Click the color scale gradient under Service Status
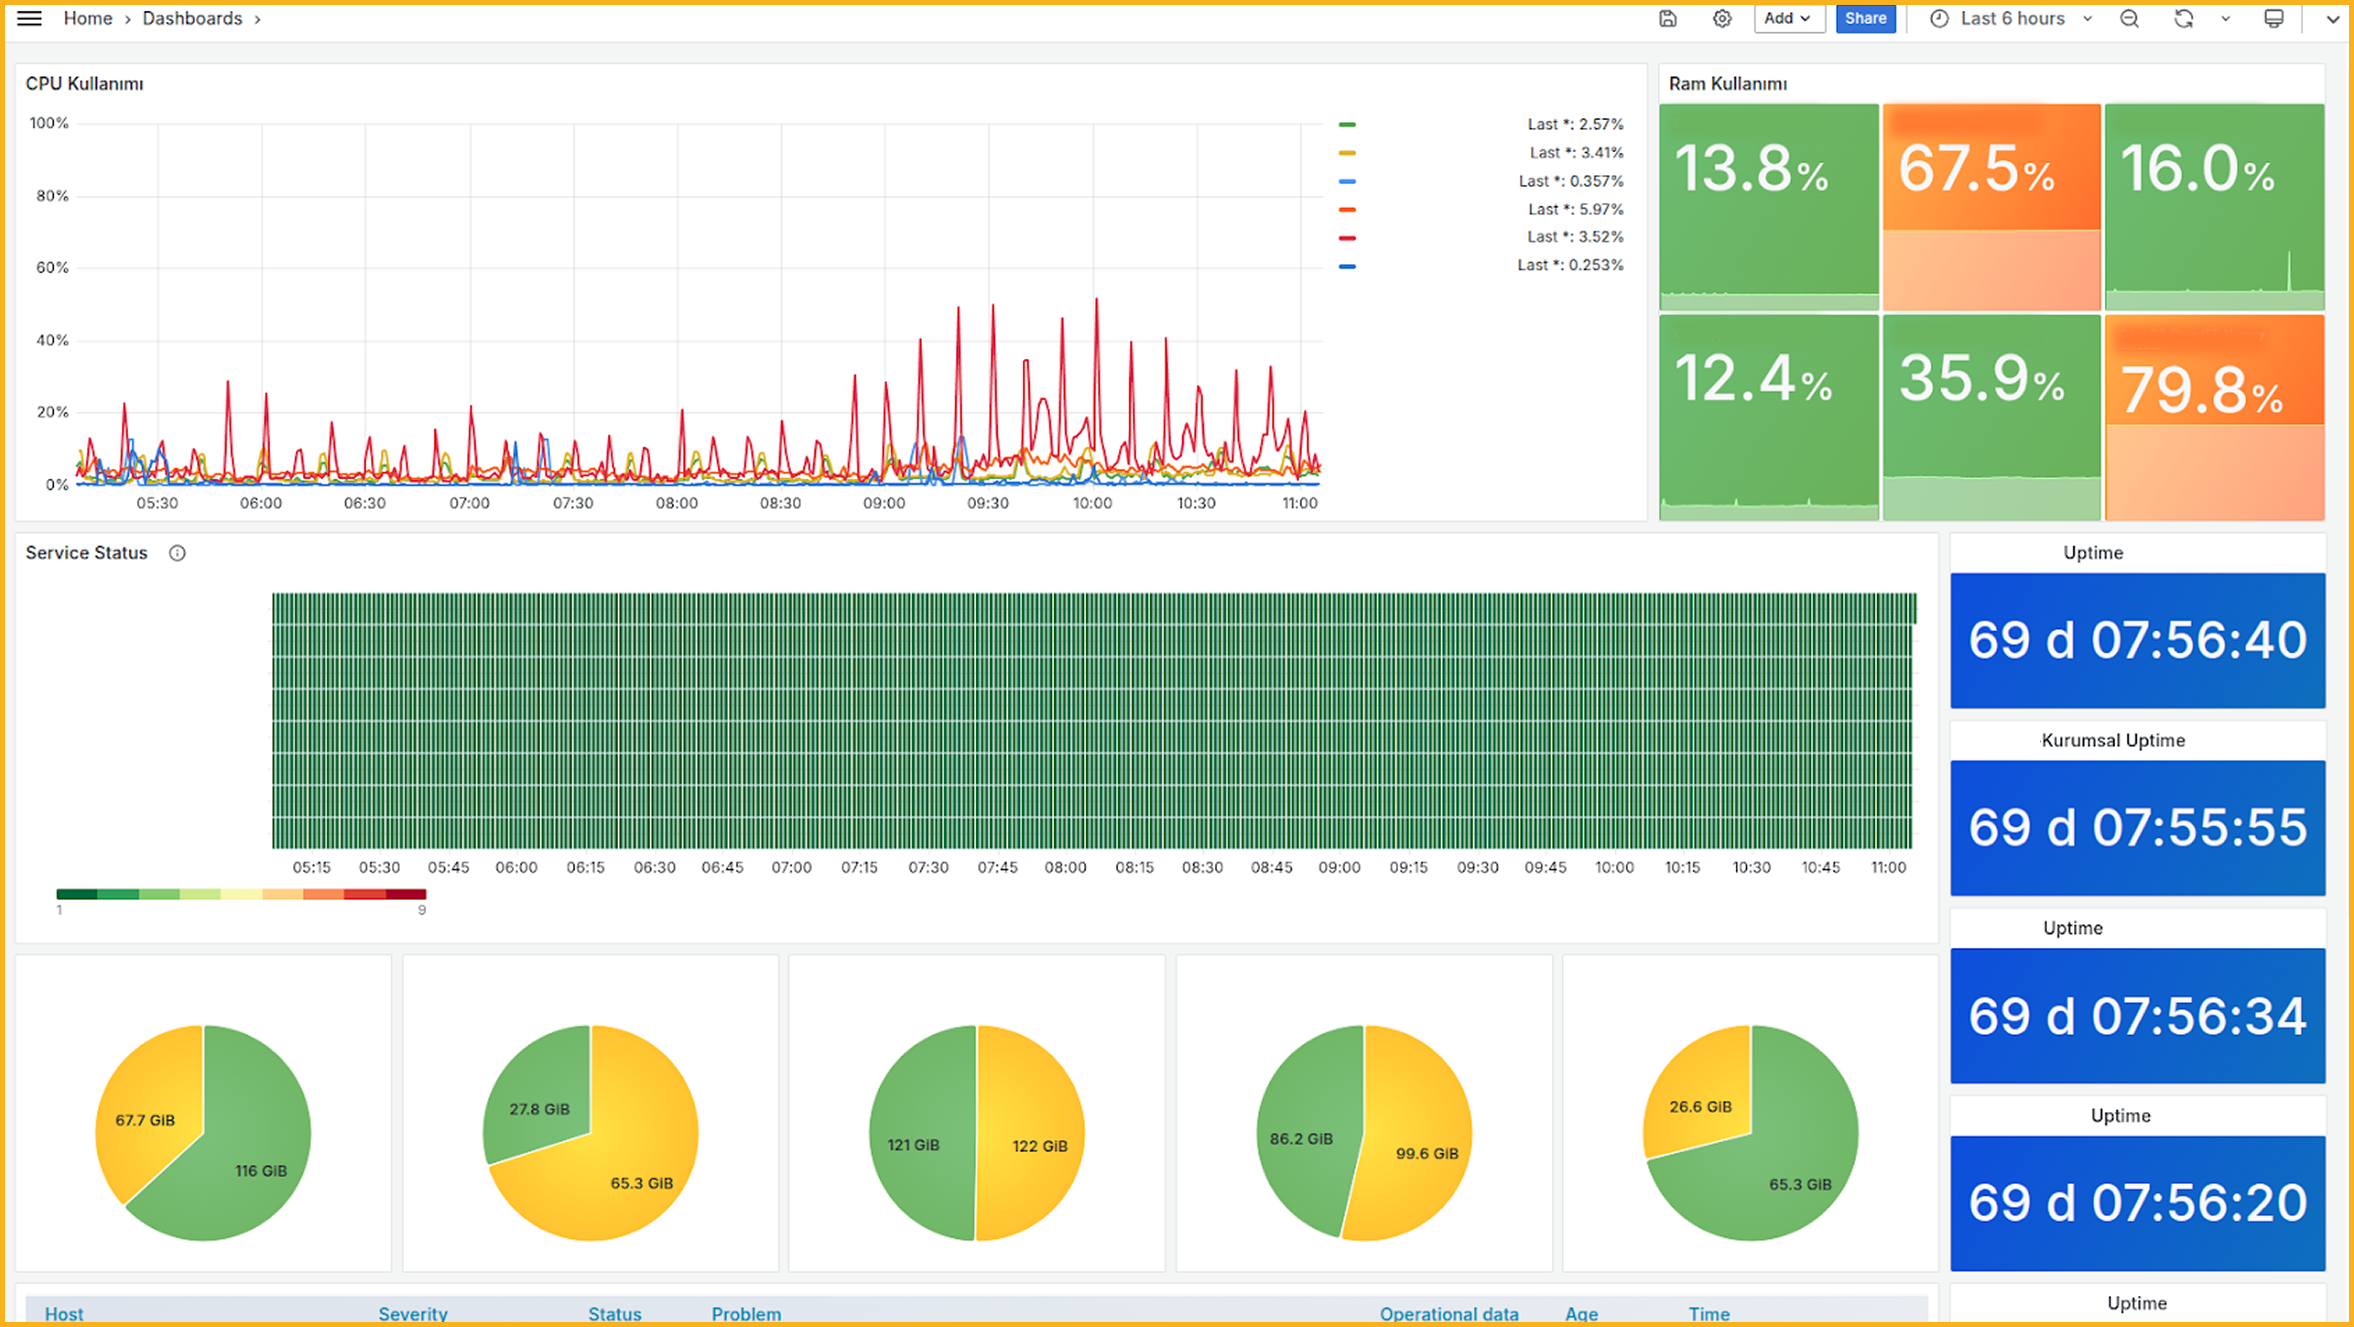 point(240,894)
